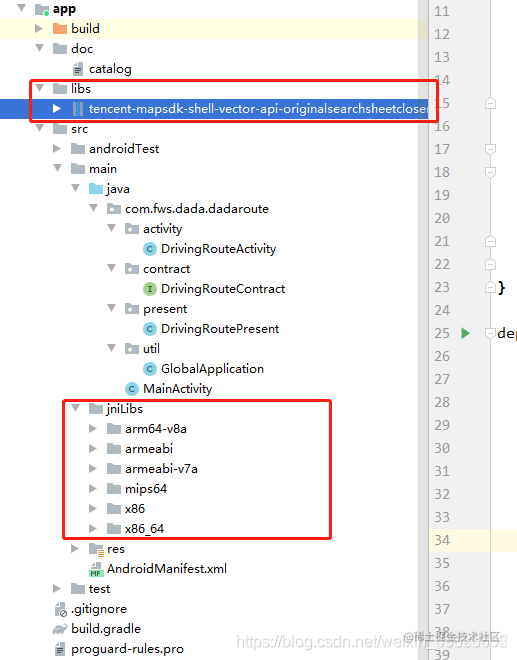Toggle the code fold marker on line 21
The width and height of the screenshot is (517, 660).
490,241
